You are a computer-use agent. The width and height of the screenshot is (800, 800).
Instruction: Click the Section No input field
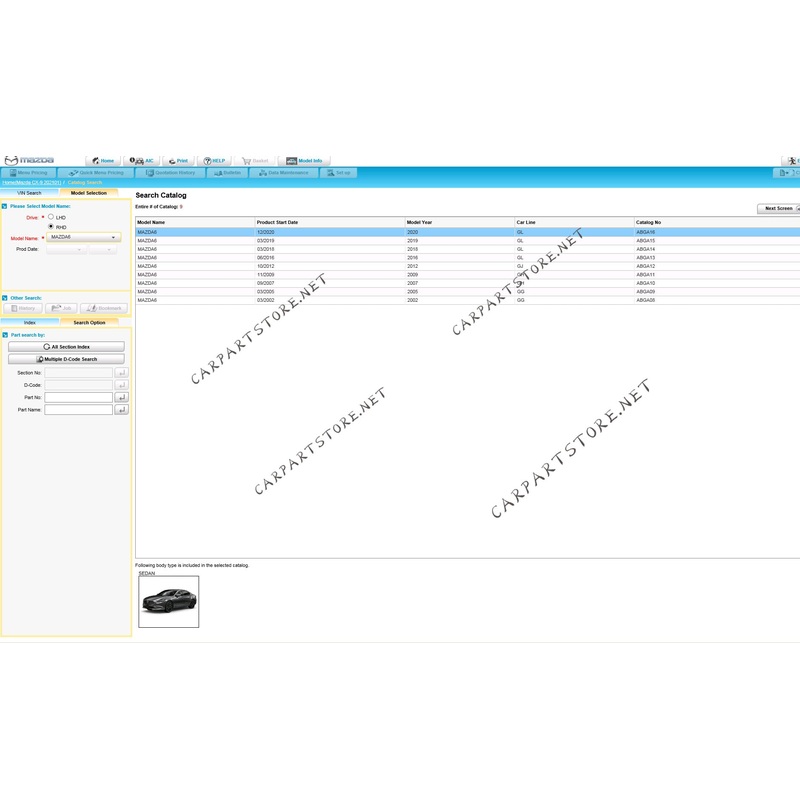coord(79,373)
